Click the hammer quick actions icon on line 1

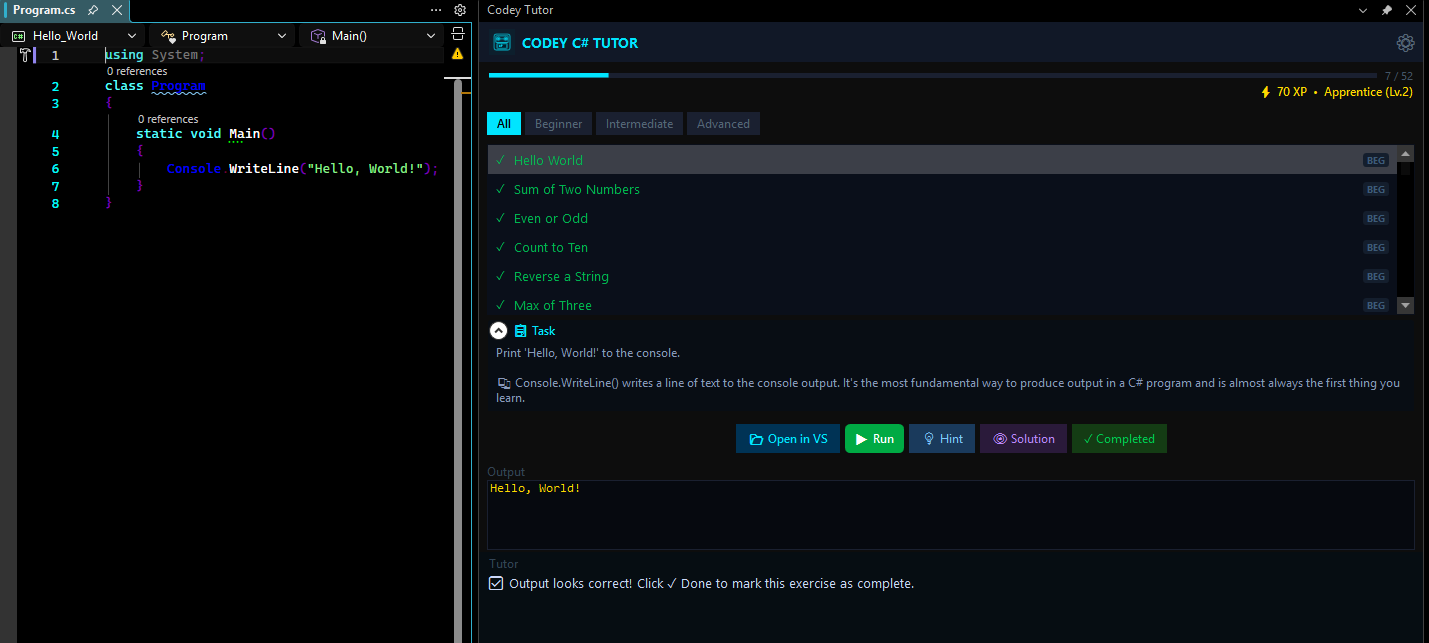[26, 55]
